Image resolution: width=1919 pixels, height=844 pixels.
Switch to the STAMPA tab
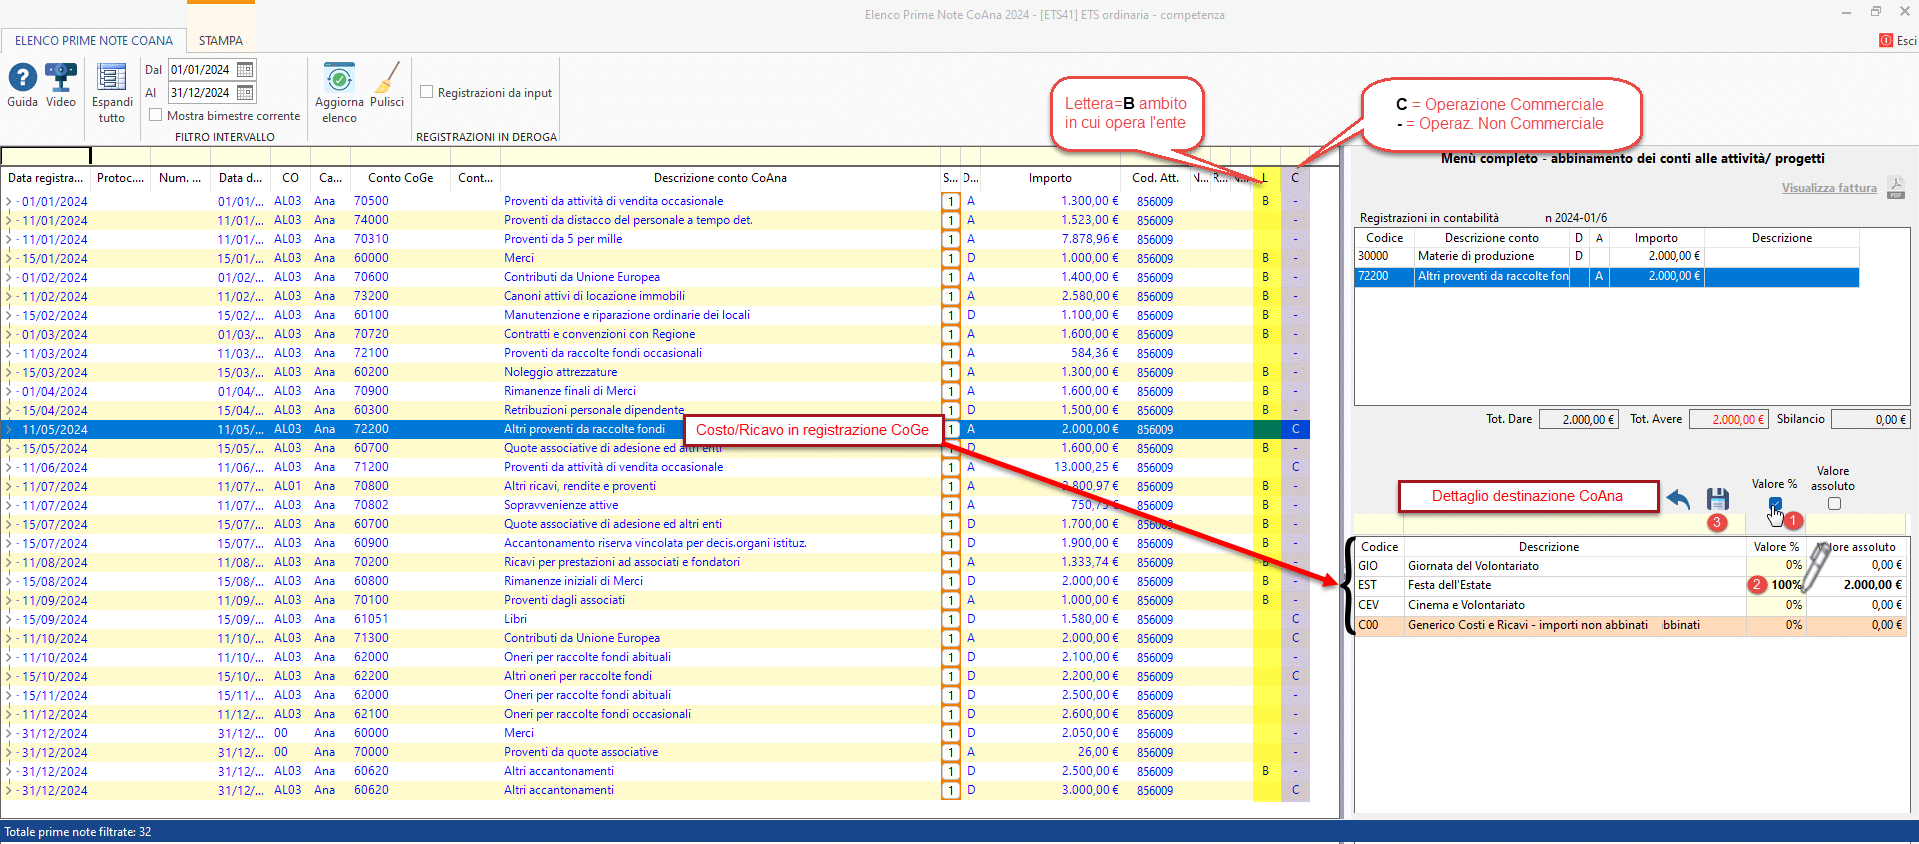tap(221, 40)
